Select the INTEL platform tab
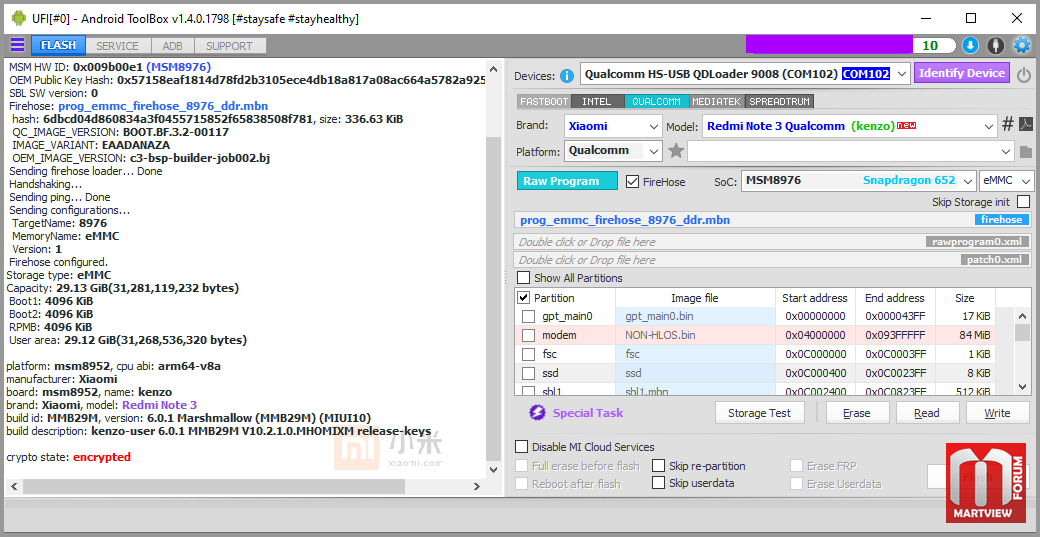The height and width of the screenshot is (537, 1040). 597,101
